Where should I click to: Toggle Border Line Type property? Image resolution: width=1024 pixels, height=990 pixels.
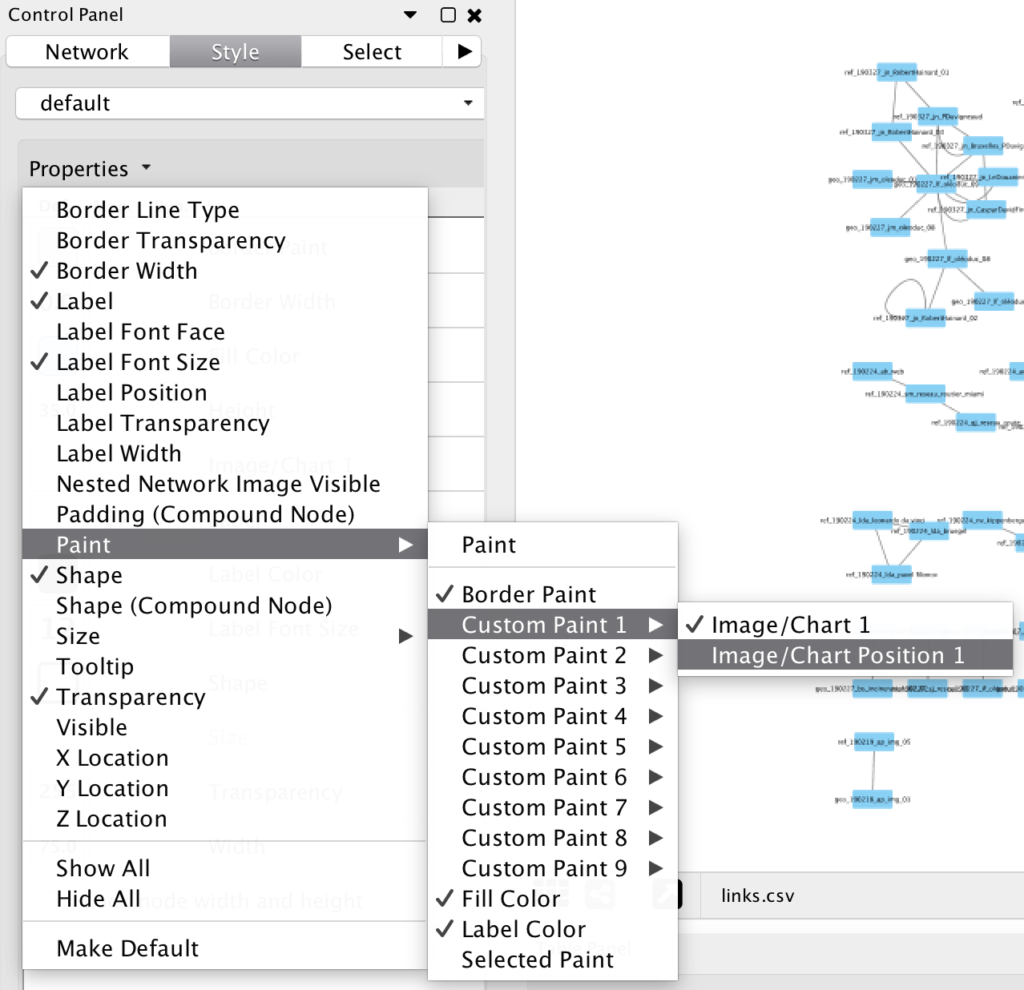coord(225,210)
